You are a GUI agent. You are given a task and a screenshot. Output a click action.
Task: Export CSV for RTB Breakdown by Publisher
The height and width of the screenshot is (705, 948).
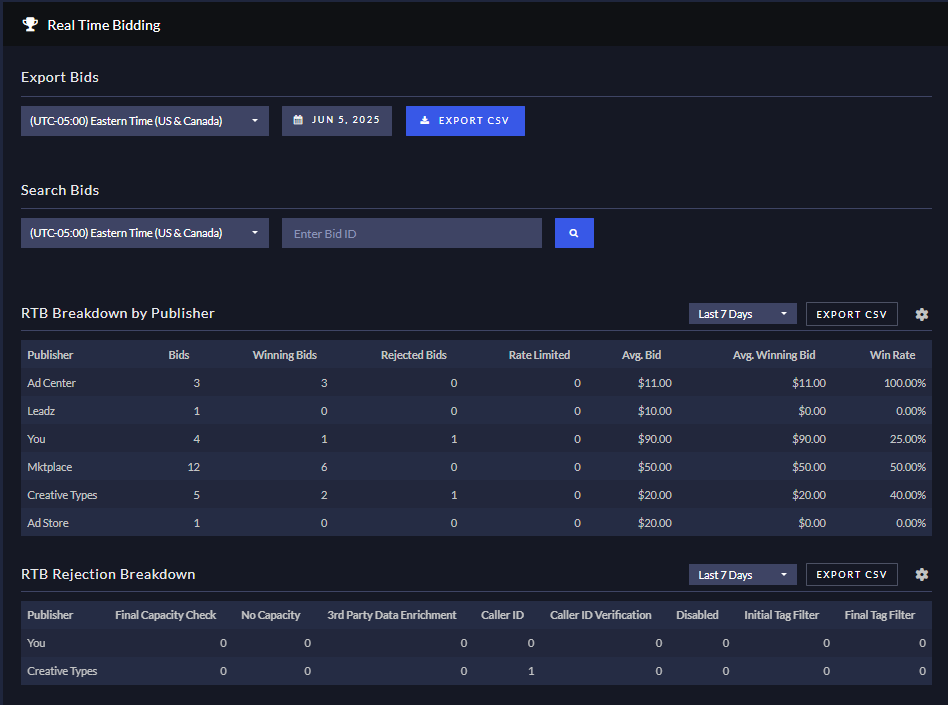coord(851,314)
